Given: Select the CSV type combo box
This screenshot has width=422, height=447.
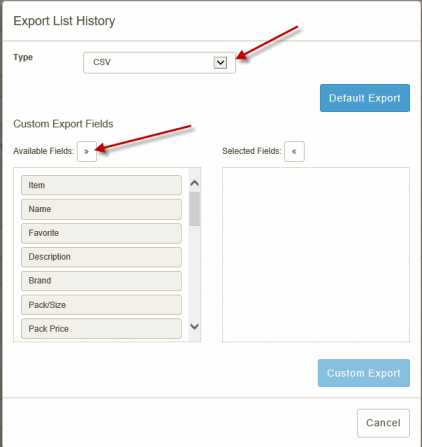Looking at the screenshot, I should [159, 63].
